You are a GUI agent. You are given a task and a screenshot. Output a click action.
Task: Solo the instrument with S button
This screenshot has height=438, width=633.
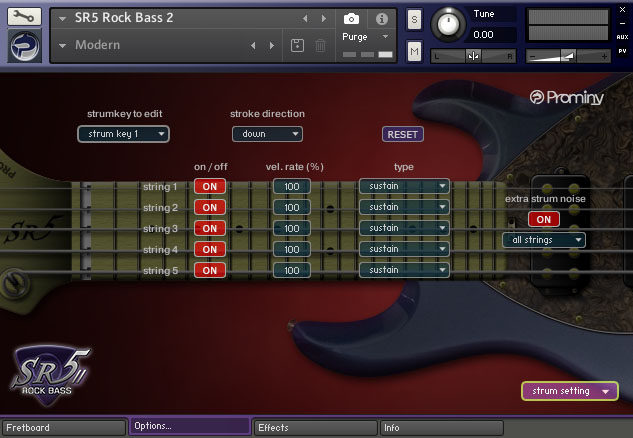414,19
